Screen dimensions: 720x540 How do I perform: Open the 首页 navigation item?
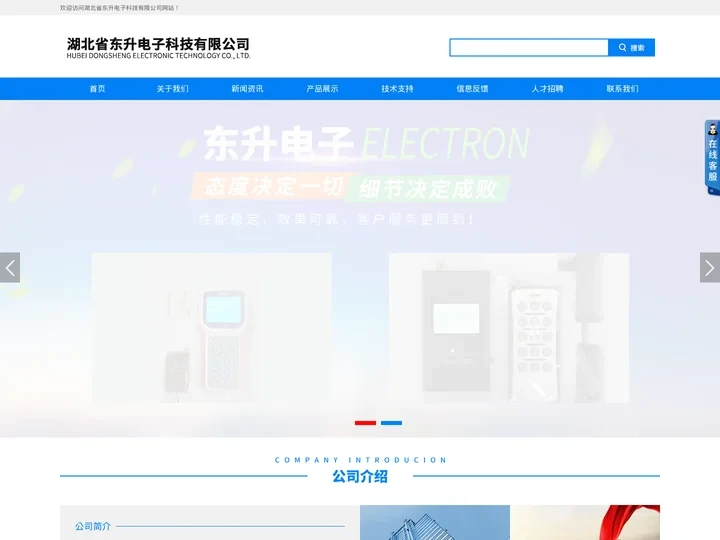tap(97, 89)
